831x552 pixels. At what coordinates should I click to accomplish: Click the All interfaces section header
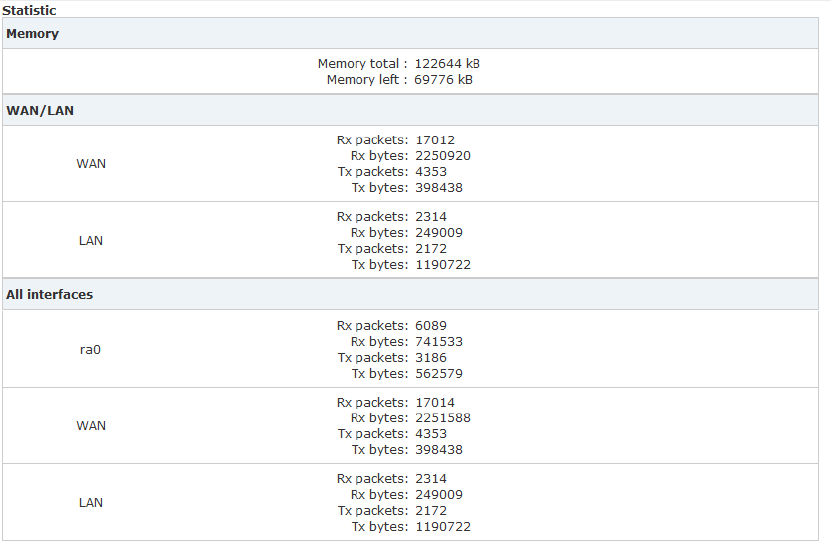pos(50,295)
